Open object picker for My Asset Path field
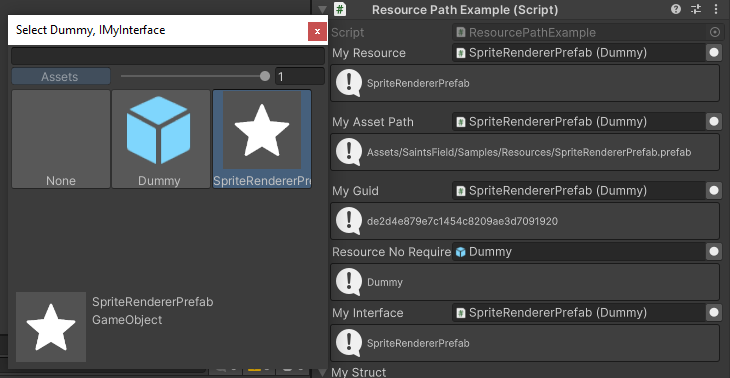The height and width of the screenshot is (378, 730). pos(714,122)
